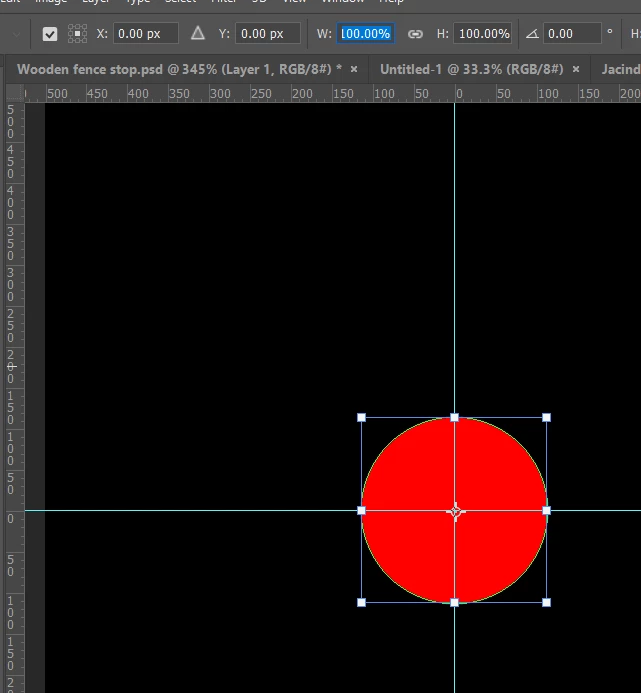Close the Wooden fence stop.psd tab
This screenshot has height=693, width=641.
[x=354, y=69]
